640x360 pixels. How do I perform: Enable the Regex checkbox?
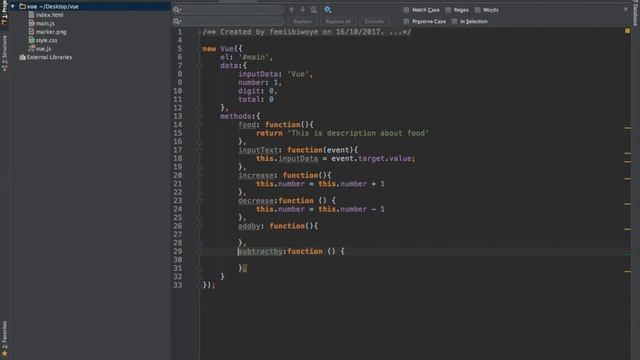[448, 10]
